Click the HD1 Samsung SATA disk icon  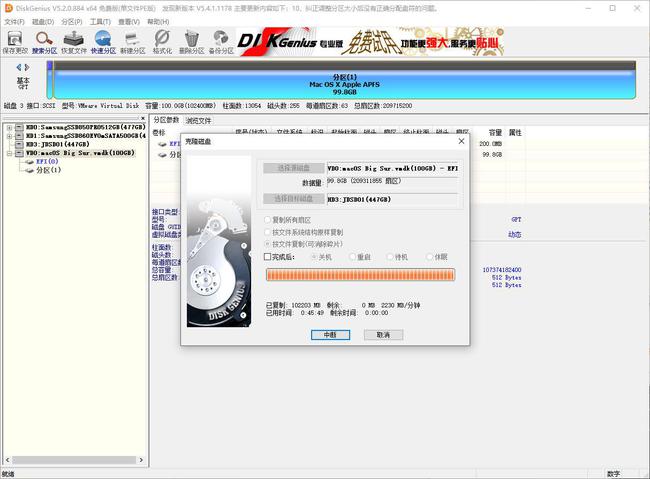click(x=19, y=136)
